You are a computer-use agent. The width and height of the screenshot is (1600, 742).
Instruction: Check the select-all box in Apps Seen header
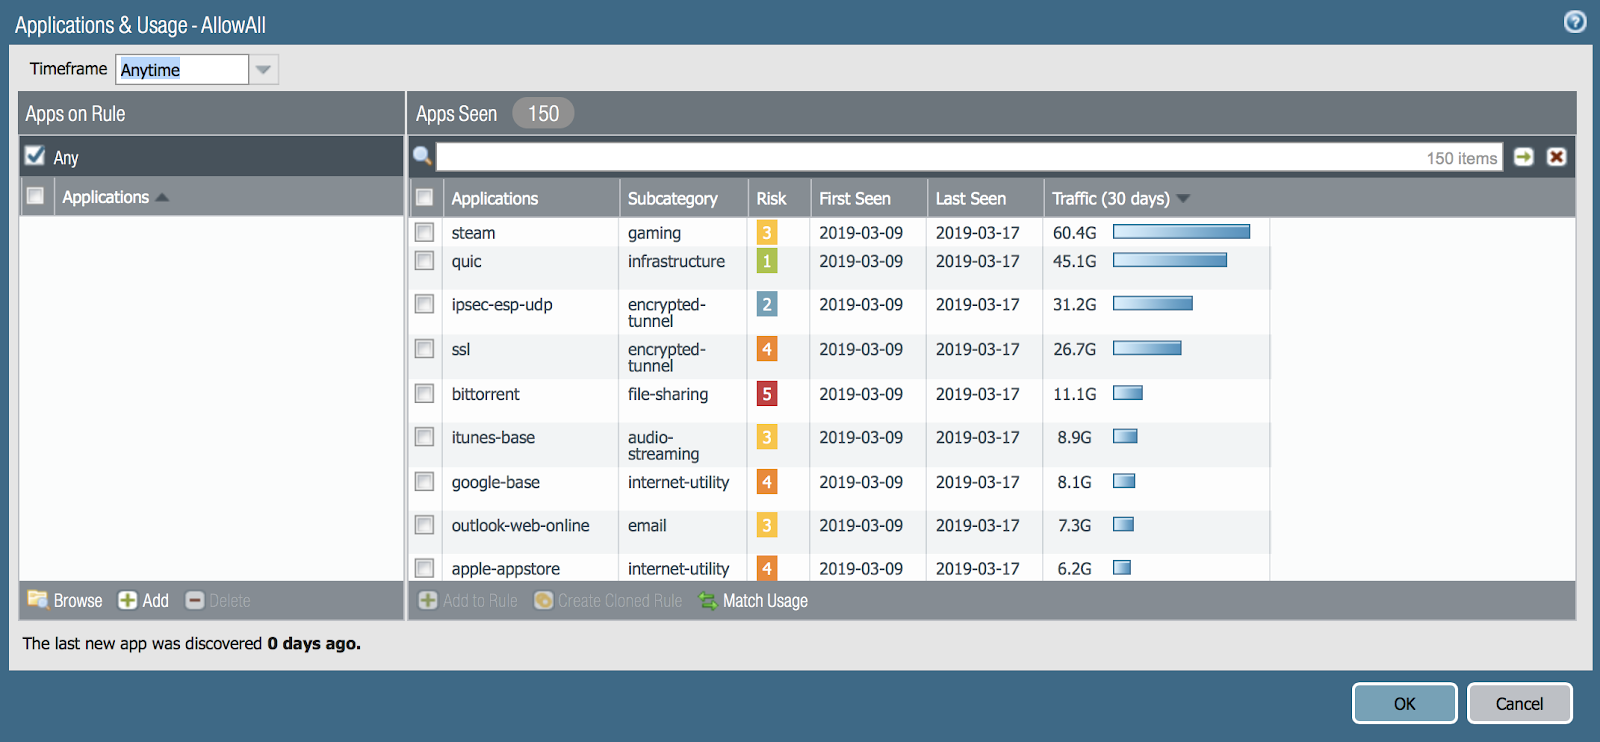click(424, 197)
